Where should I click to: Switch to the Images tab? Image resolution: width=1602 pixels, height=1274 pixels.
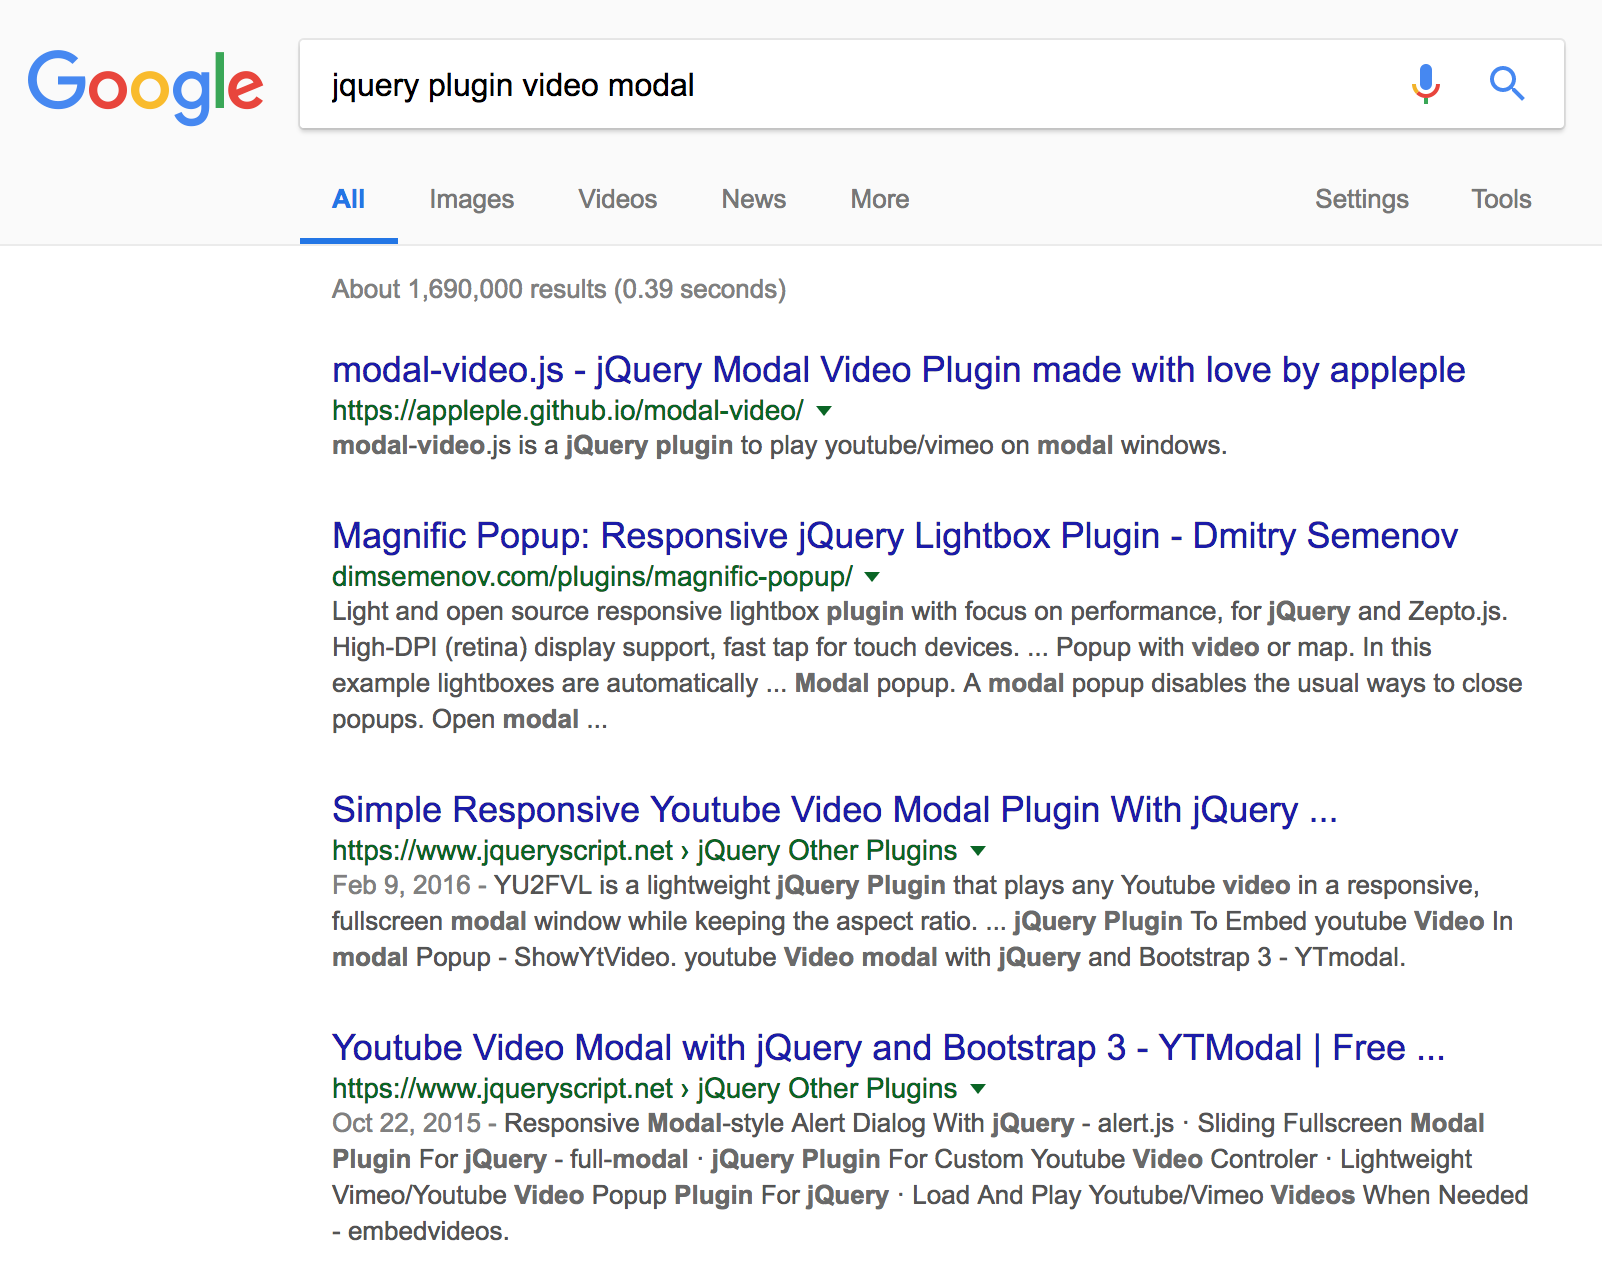(472, 199)
